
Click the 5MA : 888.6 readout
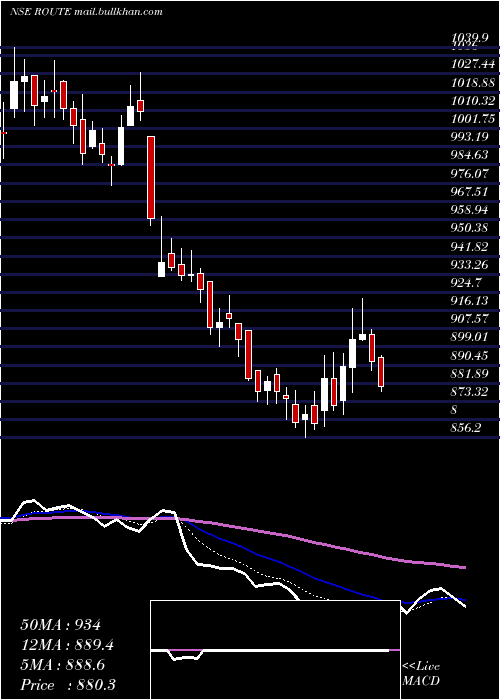click(x=62, y=665)
